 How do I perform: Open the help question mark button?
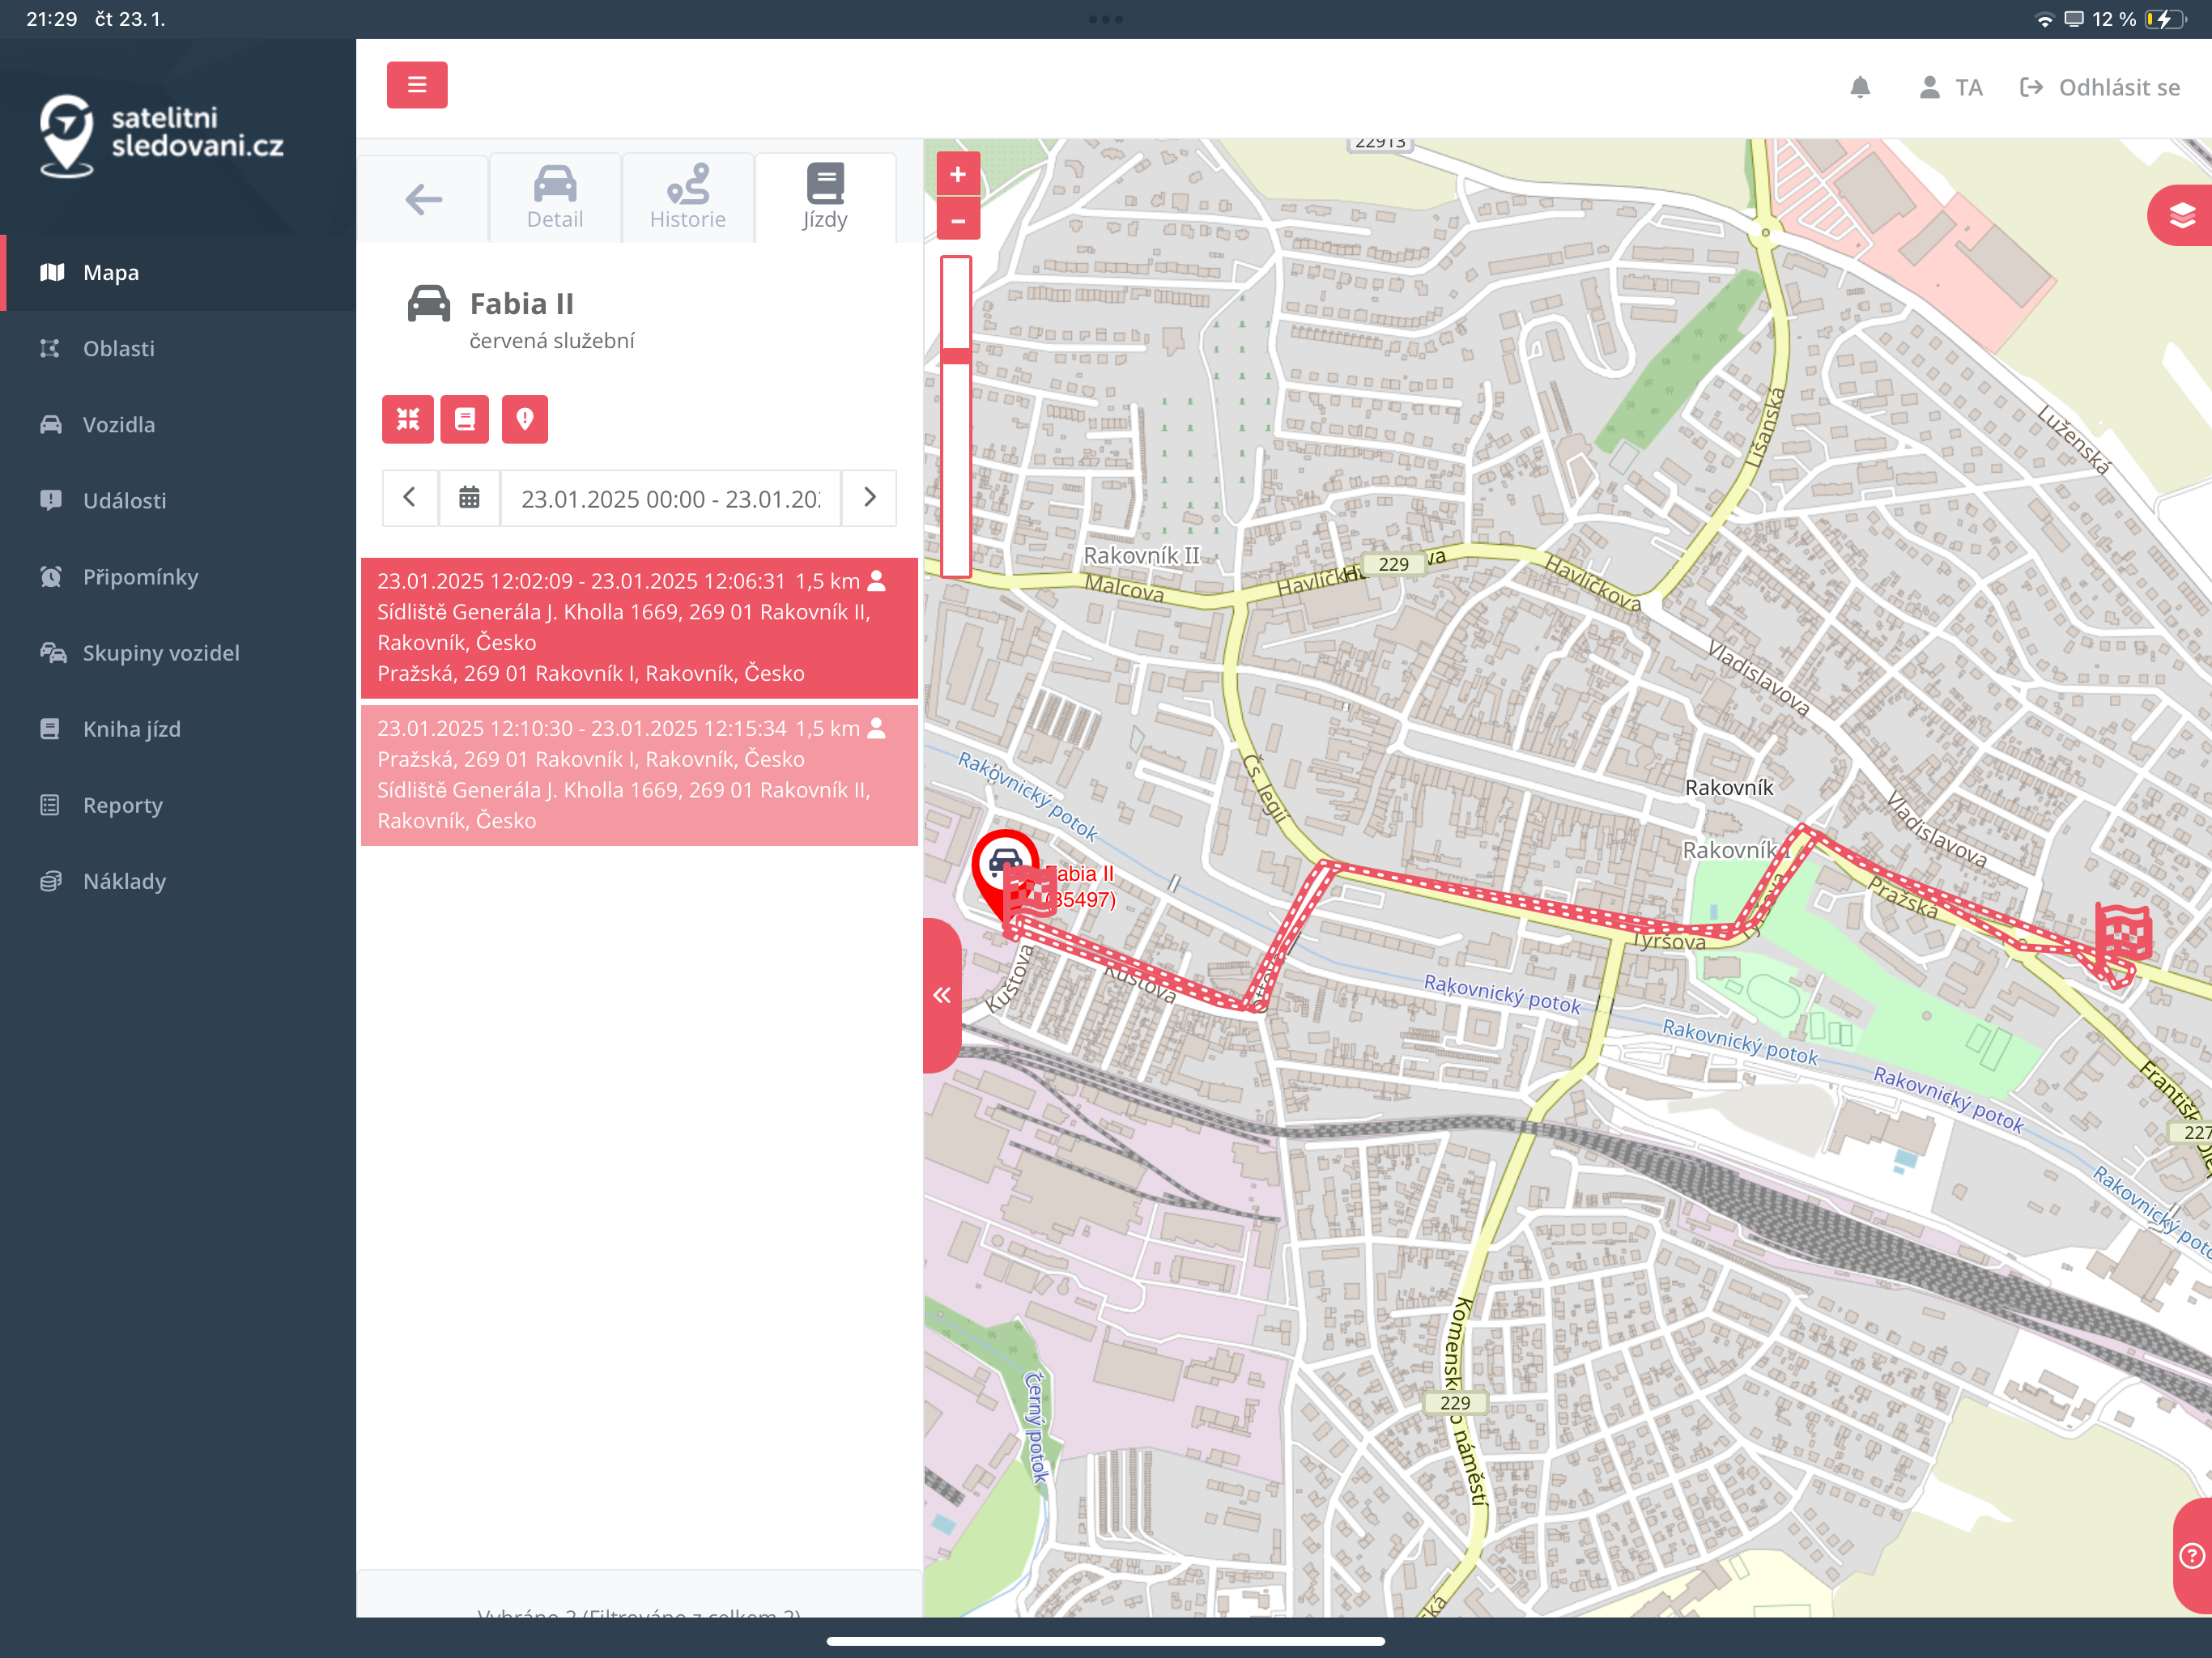(2192, 1555)
